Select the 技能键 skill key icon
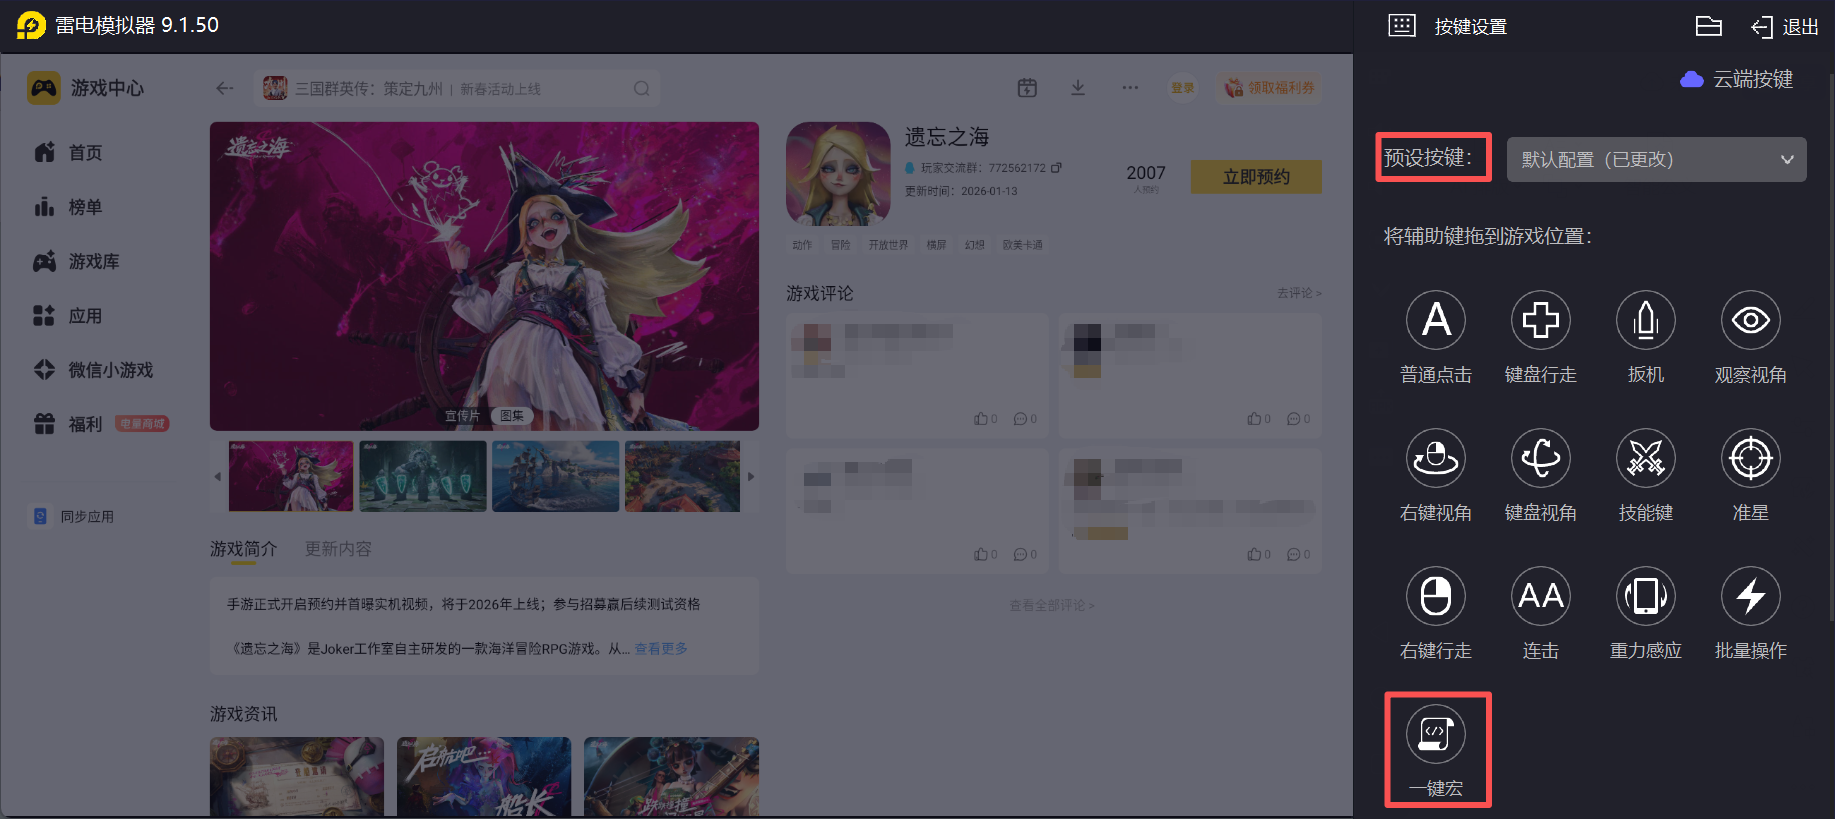 pos(1646,458)
